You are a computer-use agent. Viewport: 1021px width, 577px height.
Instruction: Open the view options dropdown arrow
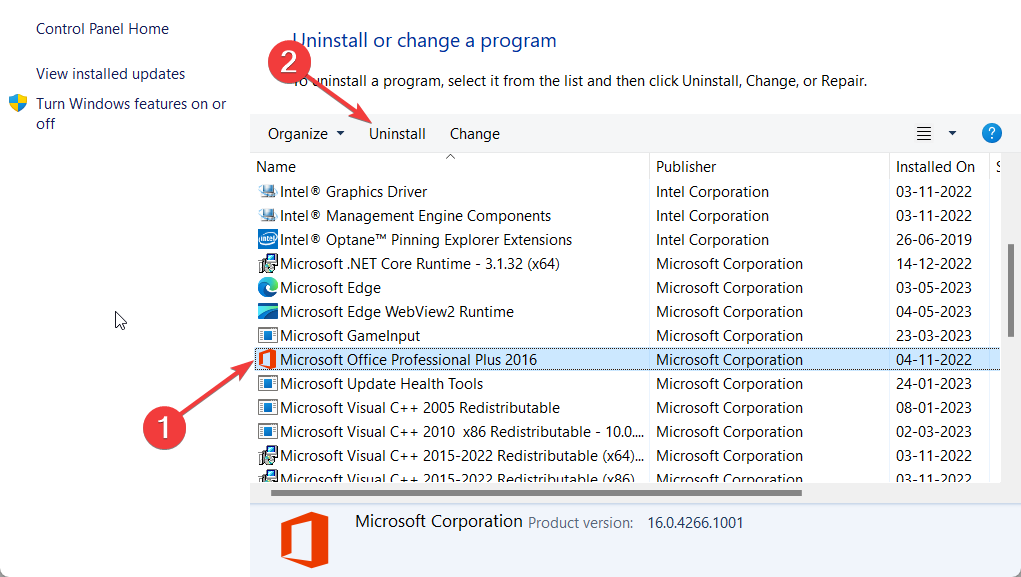(x=952, y=134)
